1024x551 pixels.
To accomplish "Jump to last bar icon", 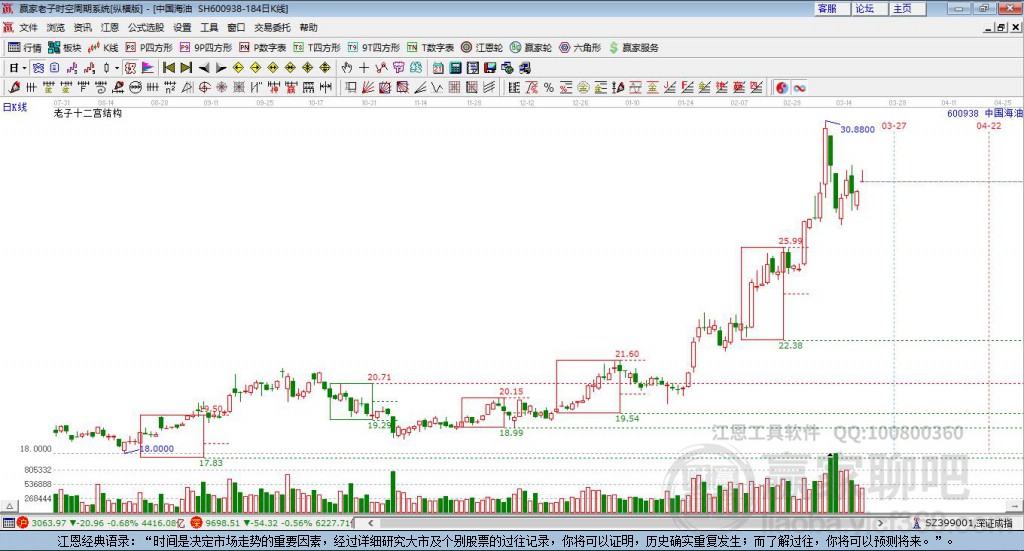I will 186,68.
